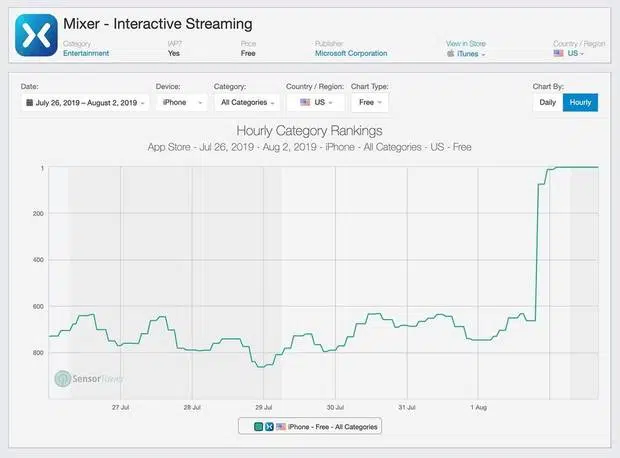Image resolution: width=620 pixels, height=458 pixels.
Task: Open the header US country selector
Action: [x=569, y=53]
